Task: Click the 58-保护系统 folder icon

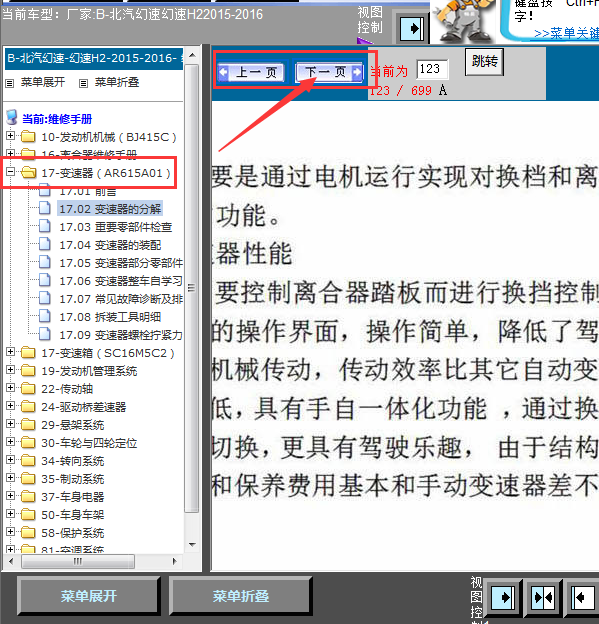Action: coord(28,532)
